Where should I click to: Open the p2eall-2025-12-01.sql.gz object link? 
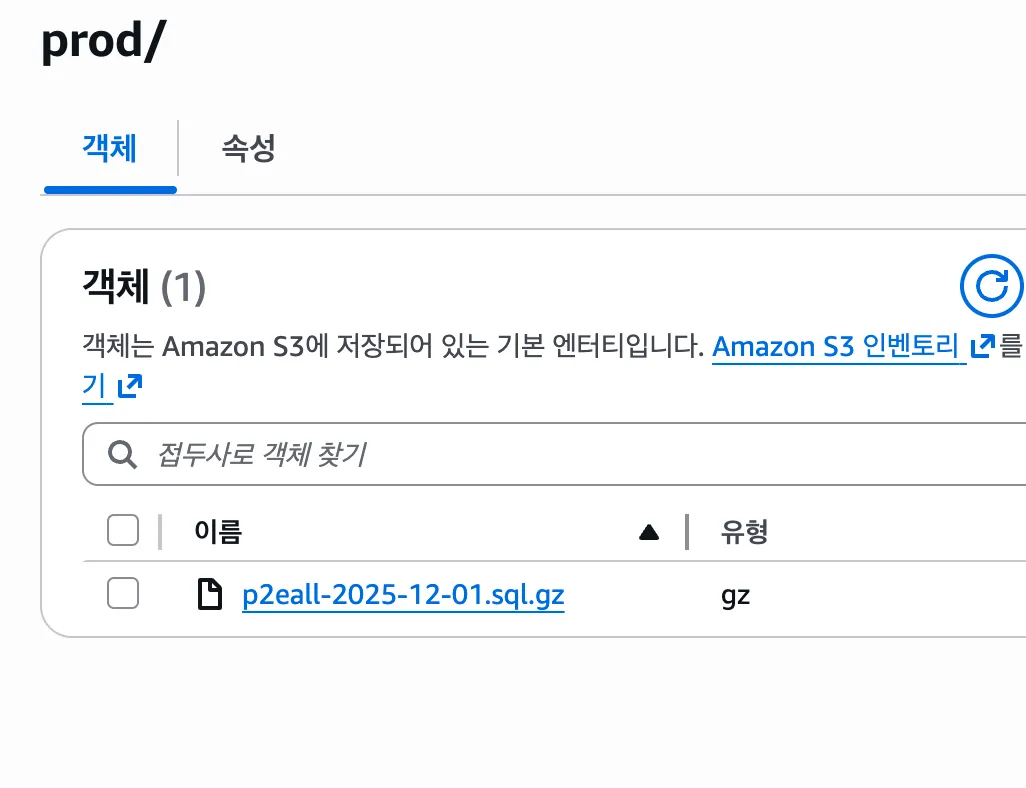point(403,596)
